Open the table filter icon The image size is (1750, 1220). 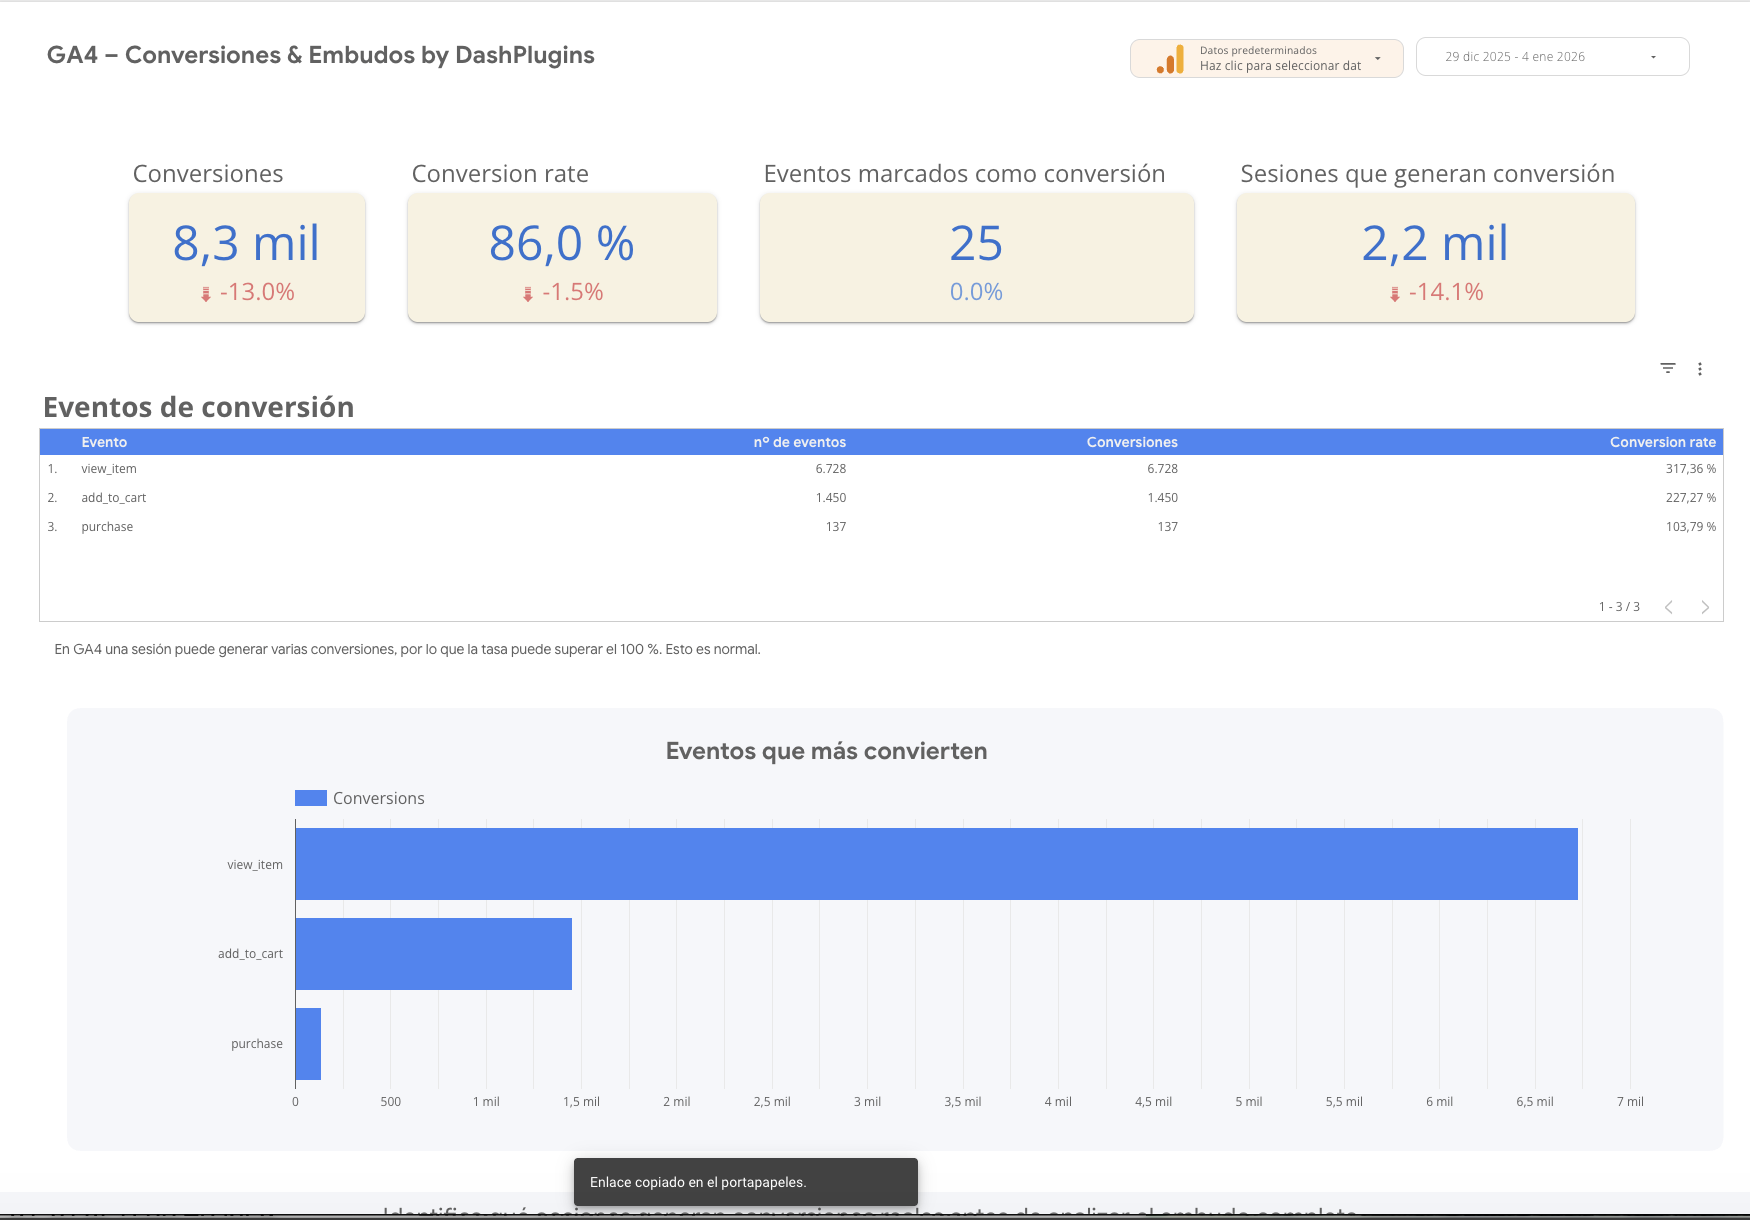pyautogui.click(x=1668, y=369)
